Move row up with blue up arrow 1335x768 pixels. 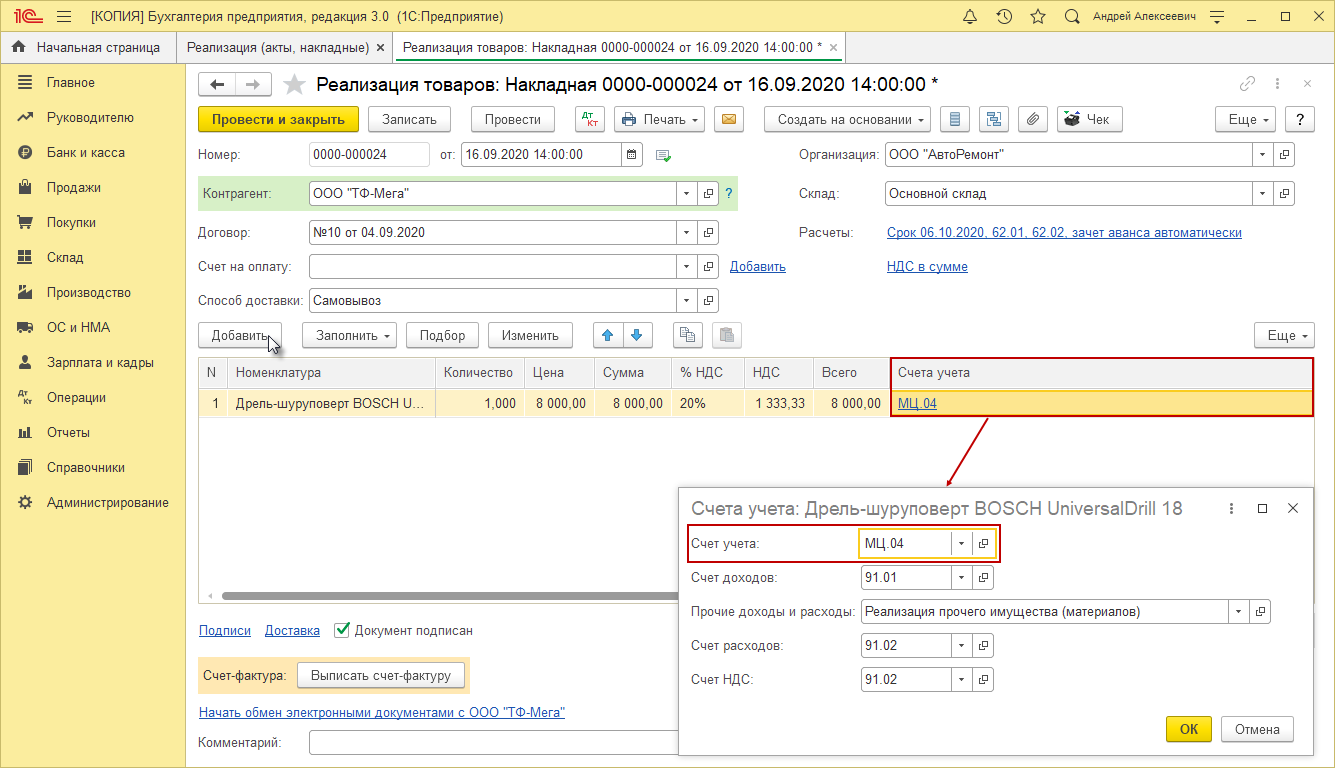pos(607,336)
